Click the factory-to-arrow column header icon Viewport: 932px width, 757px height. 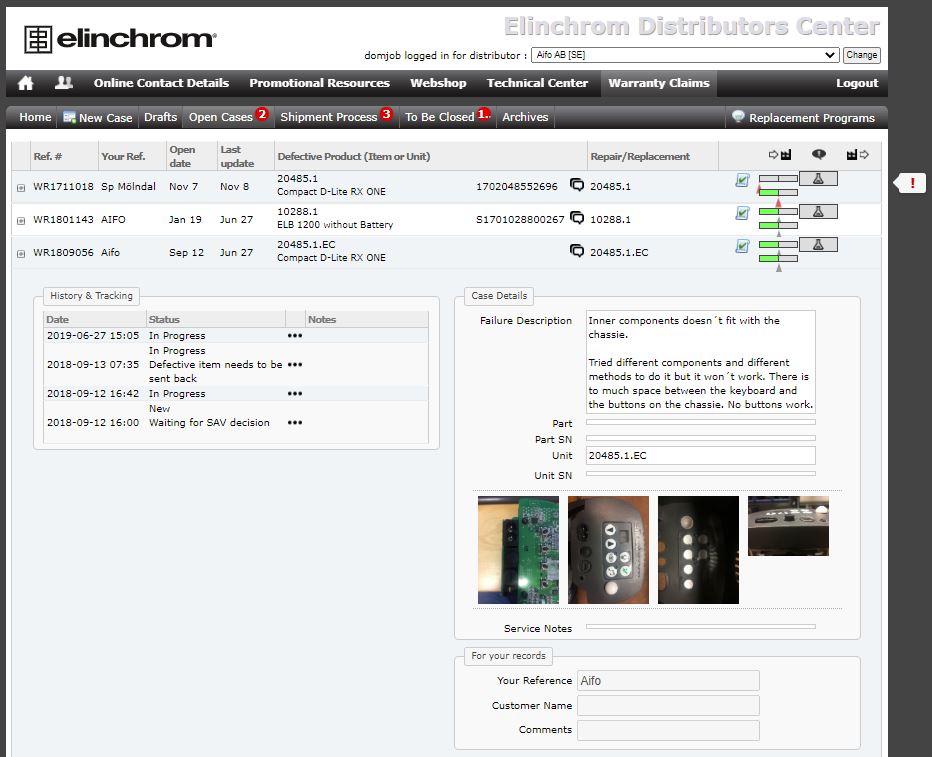pos(857,155)
